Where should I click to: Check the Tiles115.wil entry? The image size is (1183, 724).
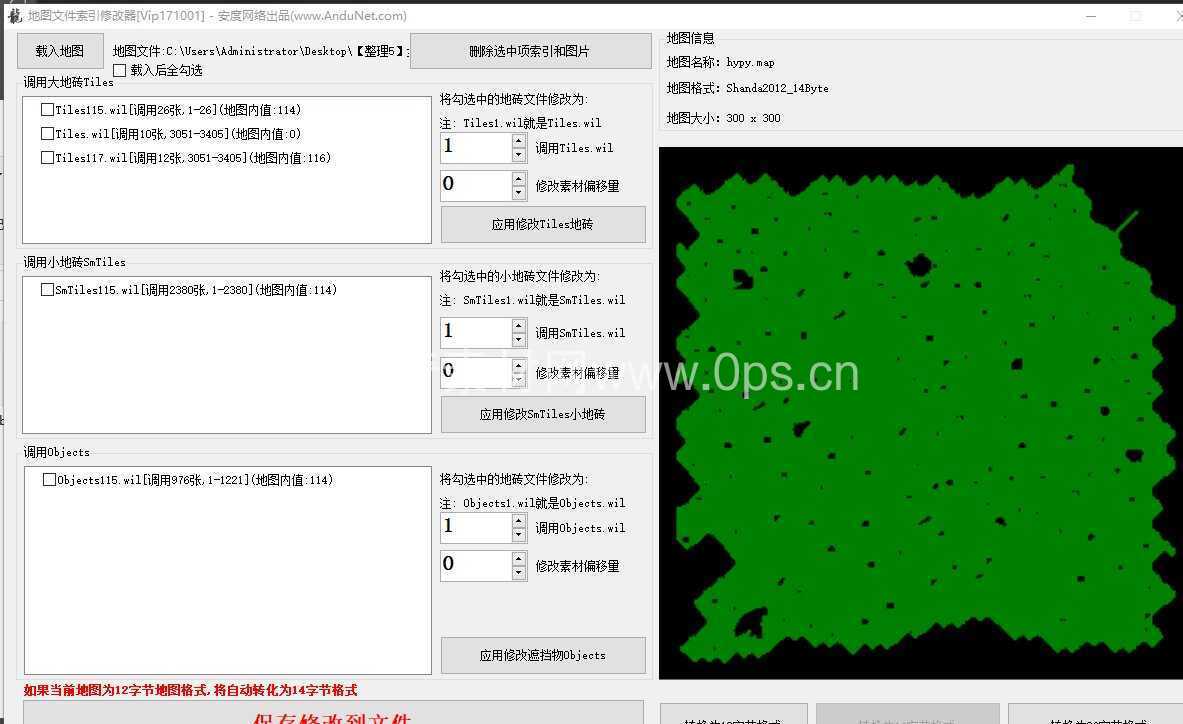pos(47,110)
